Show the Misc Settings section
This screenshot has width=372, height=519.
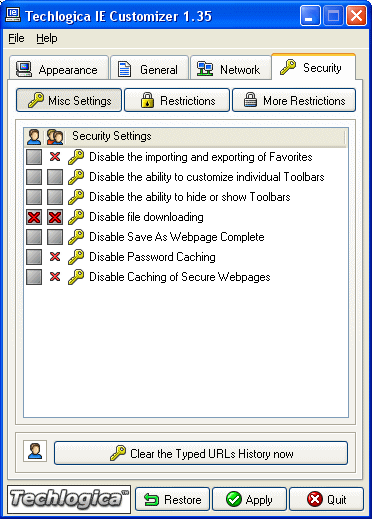pyautogui.click(x=69, y=100)
